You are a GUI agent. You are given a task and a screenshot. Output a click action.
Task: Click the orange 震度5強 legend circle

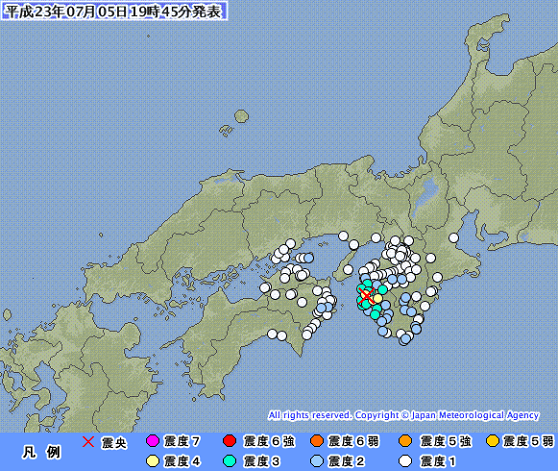(x=405, y=441)
